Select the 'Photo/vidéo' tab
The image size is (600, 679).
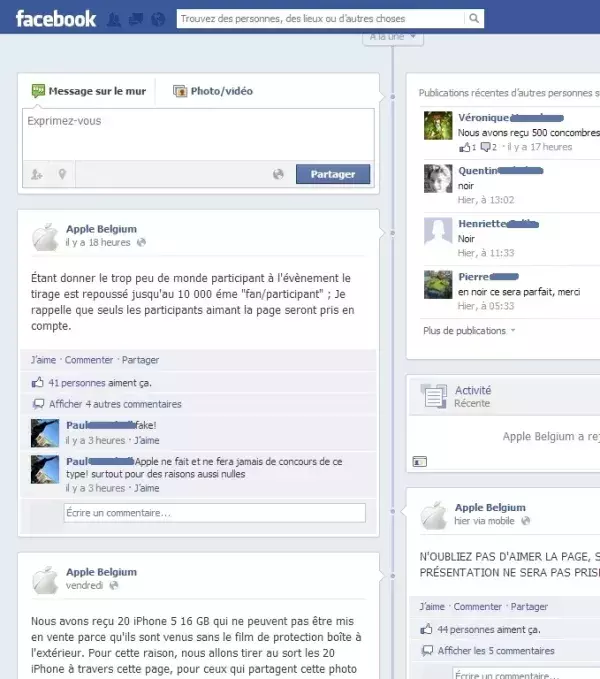click(x=213, y=91)
